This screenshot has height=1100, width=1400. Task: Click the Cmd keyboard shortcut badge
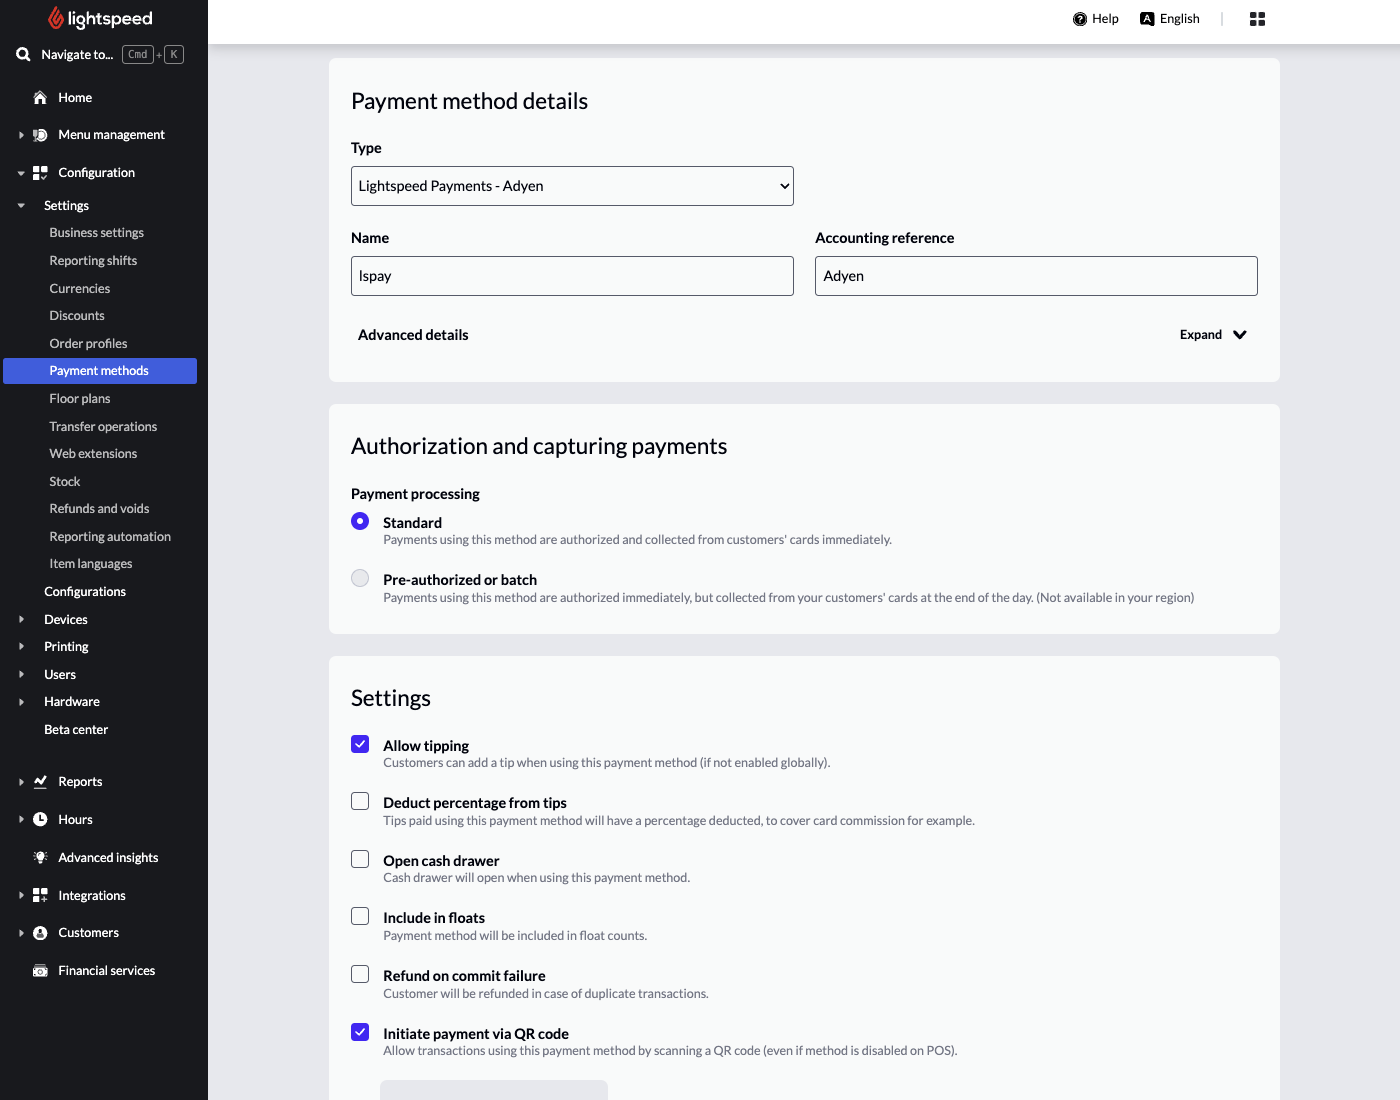(138, 55)
